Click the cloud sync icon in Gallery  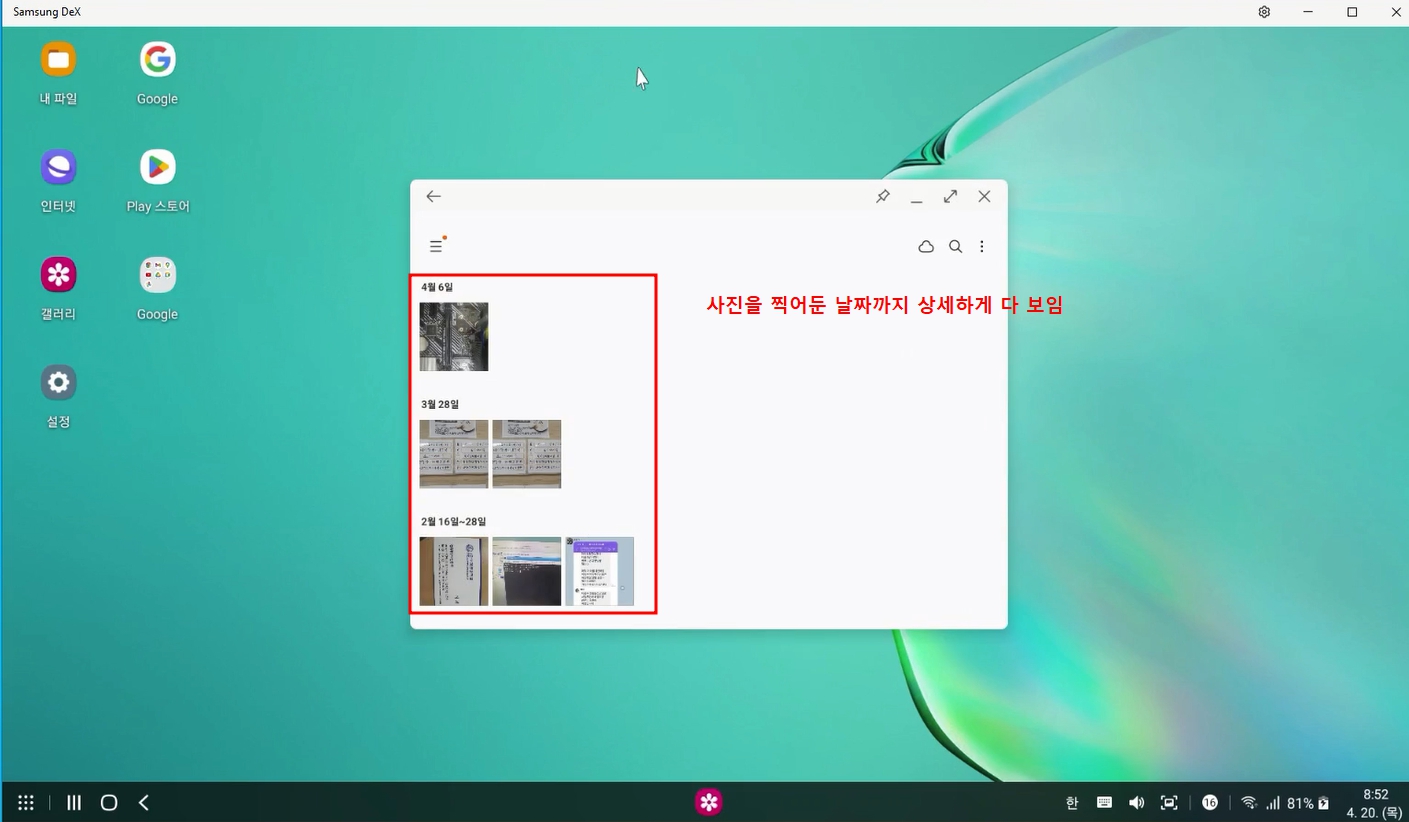tap(926, 246)
